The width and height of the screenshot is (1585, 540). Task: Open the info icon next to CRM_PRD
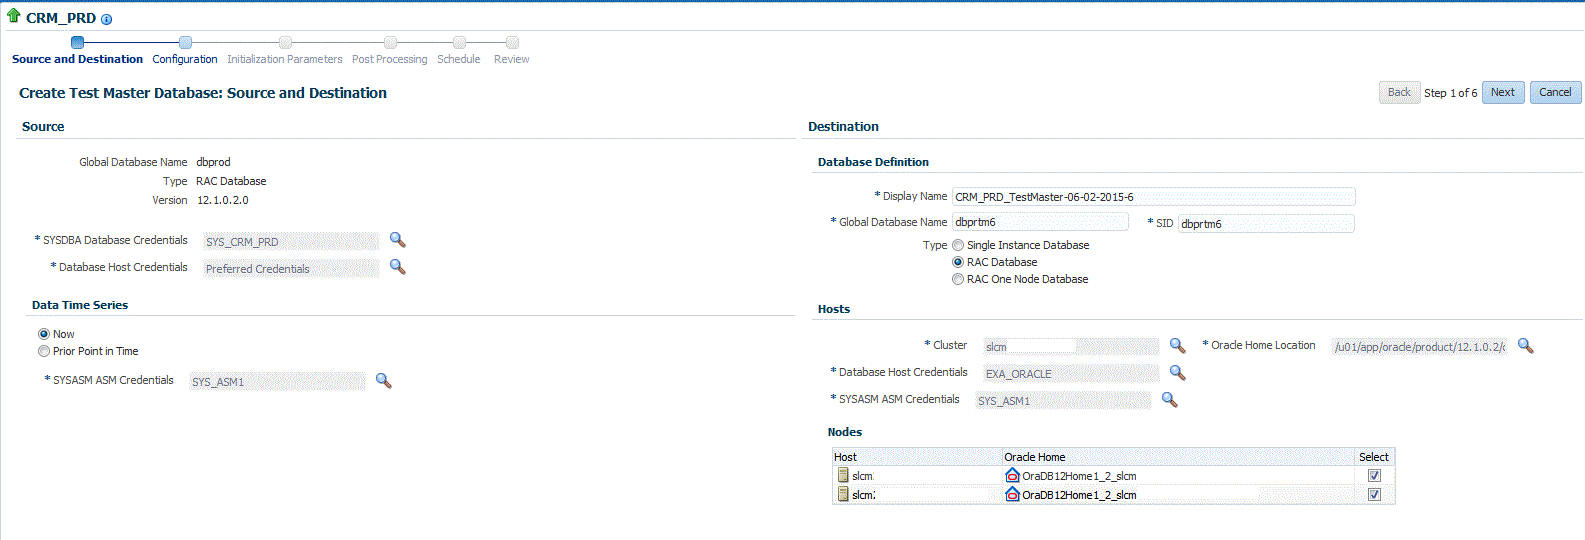(x=106, y=19)
